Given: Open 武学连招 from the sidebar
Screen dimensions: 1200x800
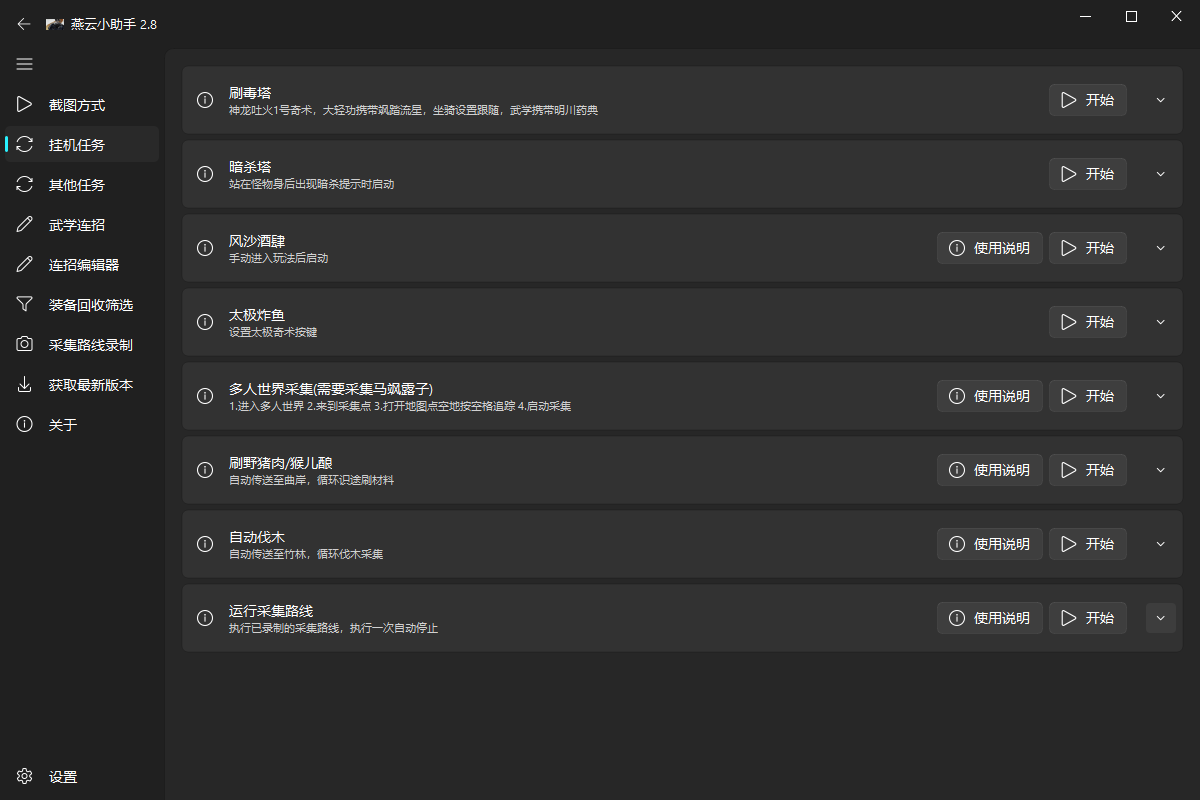Looking at the screenshot, I should (x=82, y=225).
